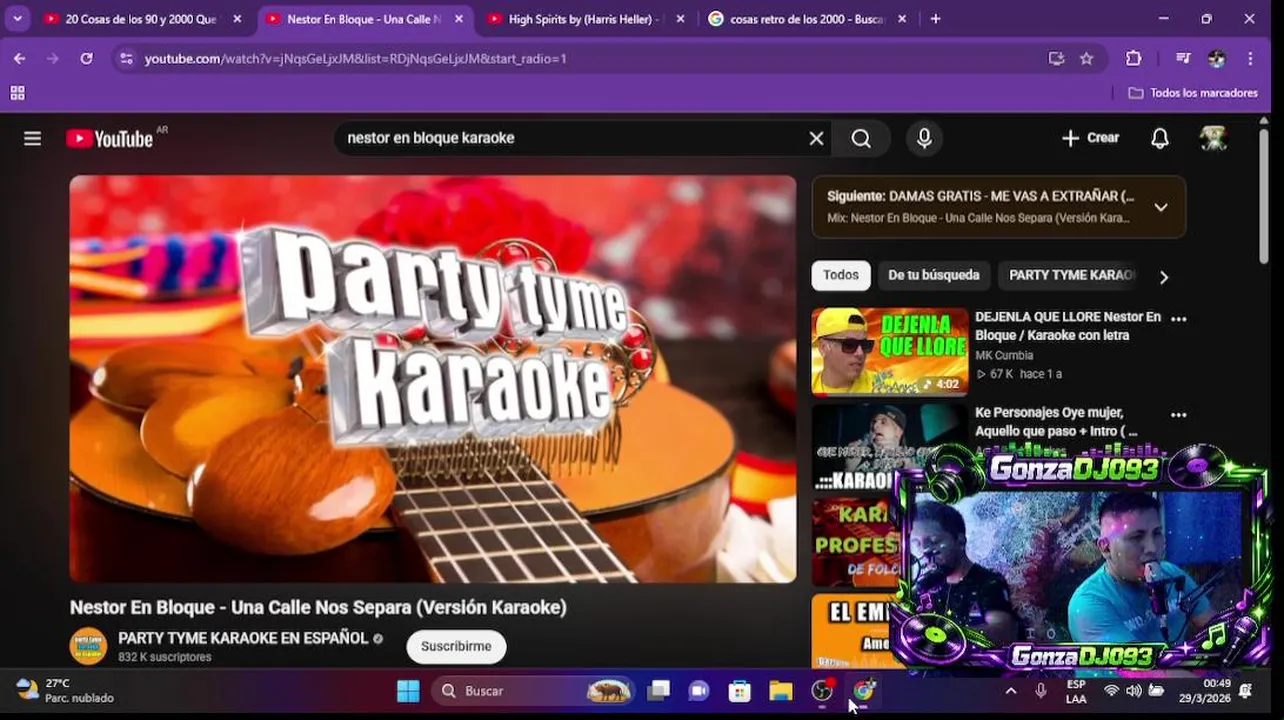Viewport: 1284px width, 720px height.
Task: Click the Party Tyme Karaoke video player
Action: [x=433, y=379]
